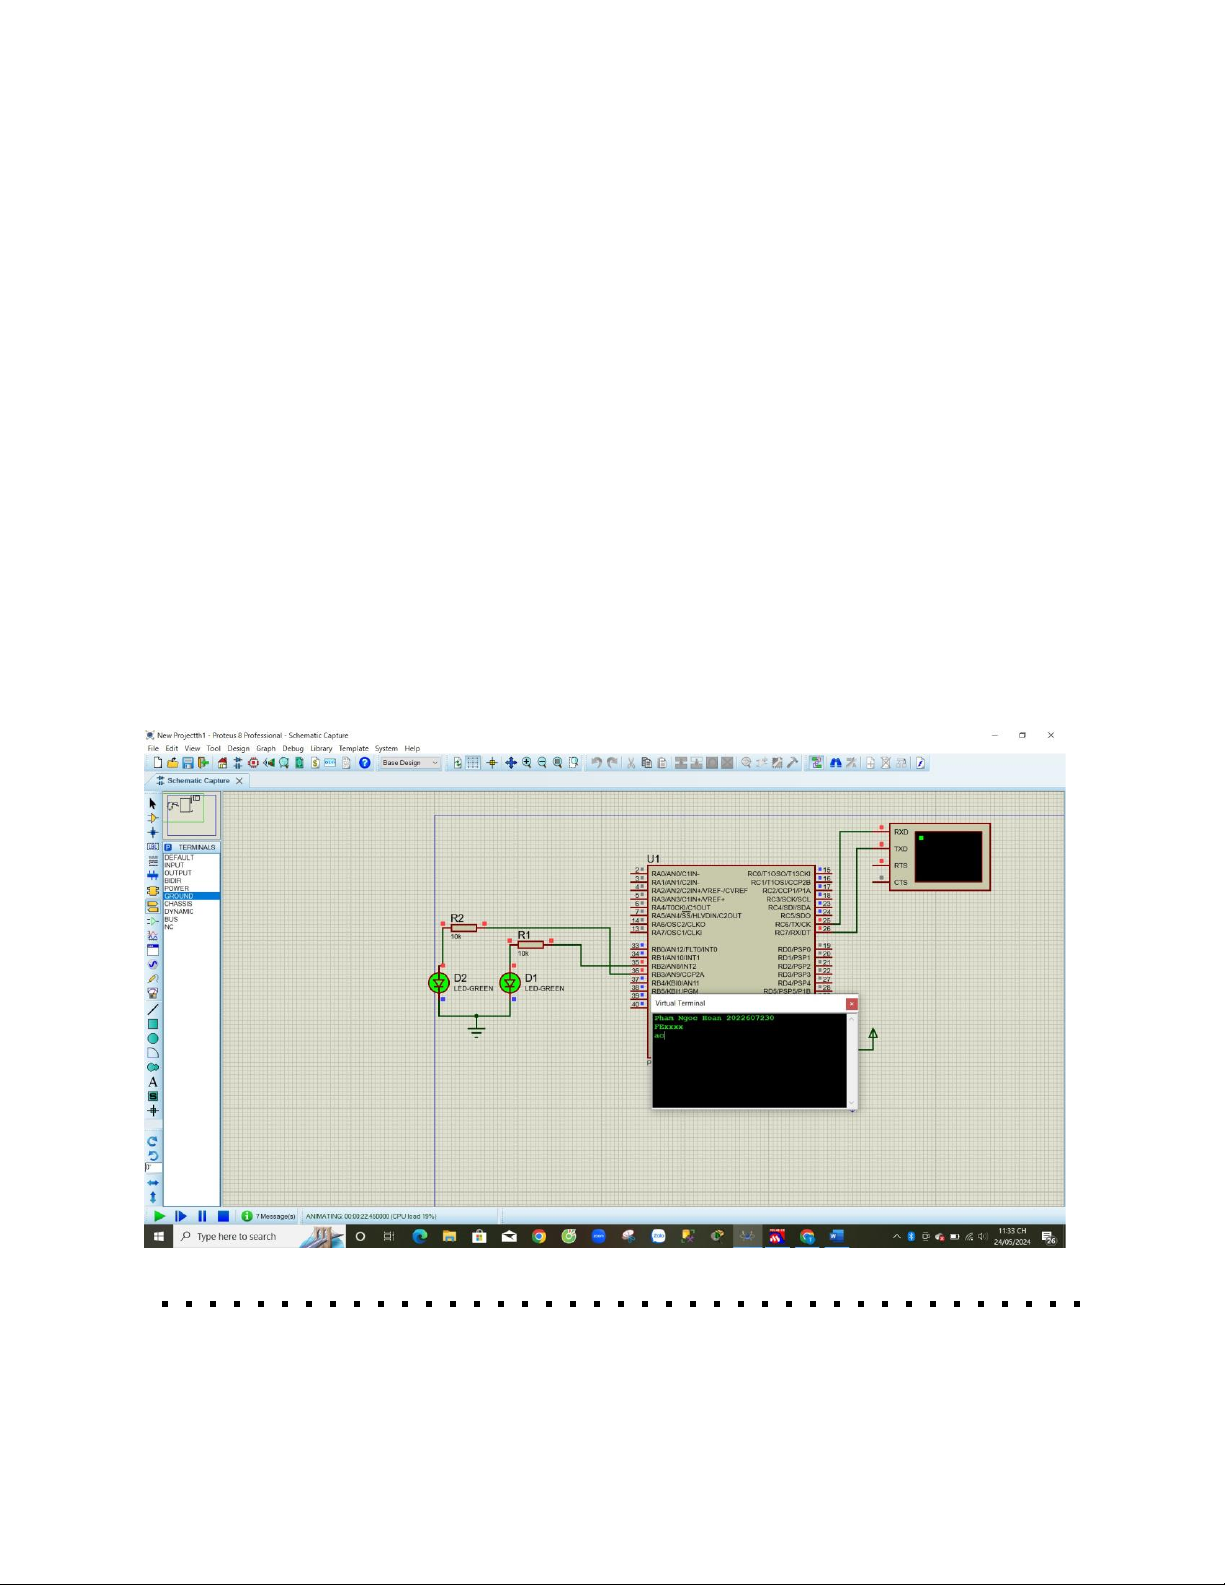Choose the Junction dot mode tool
1225x1585 pixels.
point(153,832)
